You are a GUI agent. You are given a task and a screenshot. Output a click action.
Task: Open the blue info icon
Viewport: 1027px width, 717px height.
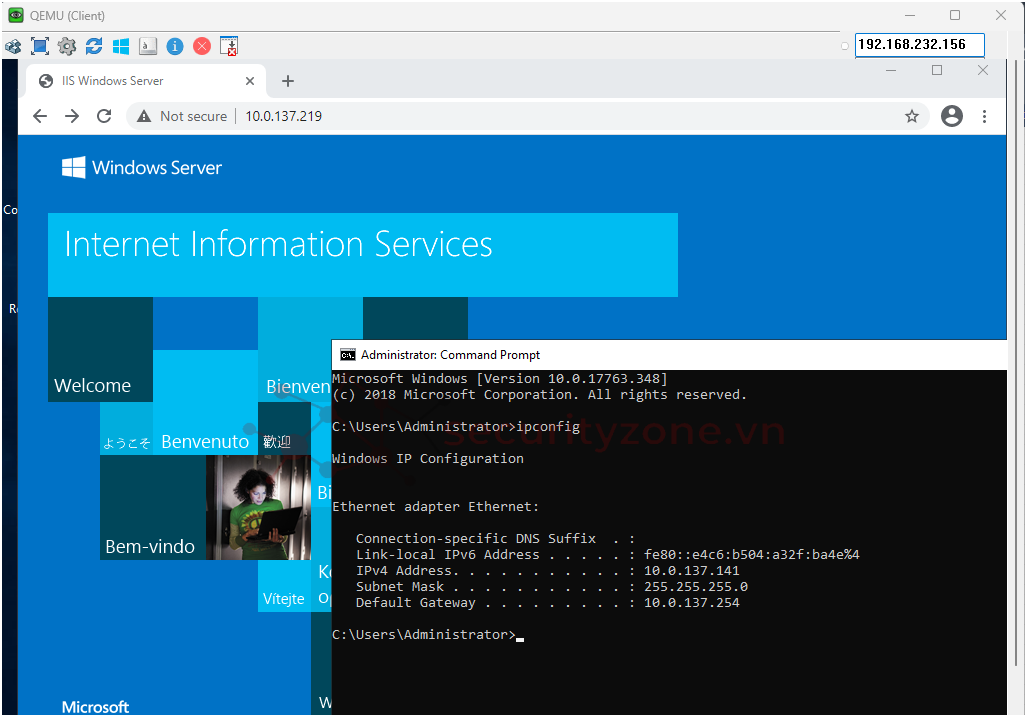coord(175,46)
